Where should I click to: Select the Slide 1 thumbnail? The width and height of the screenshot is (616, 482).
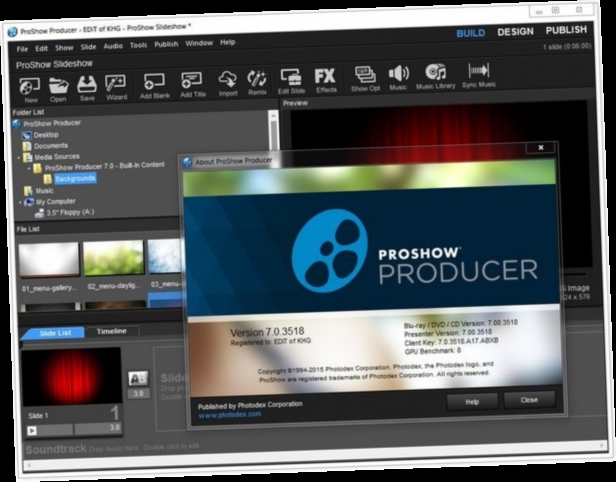coord(72,377)
